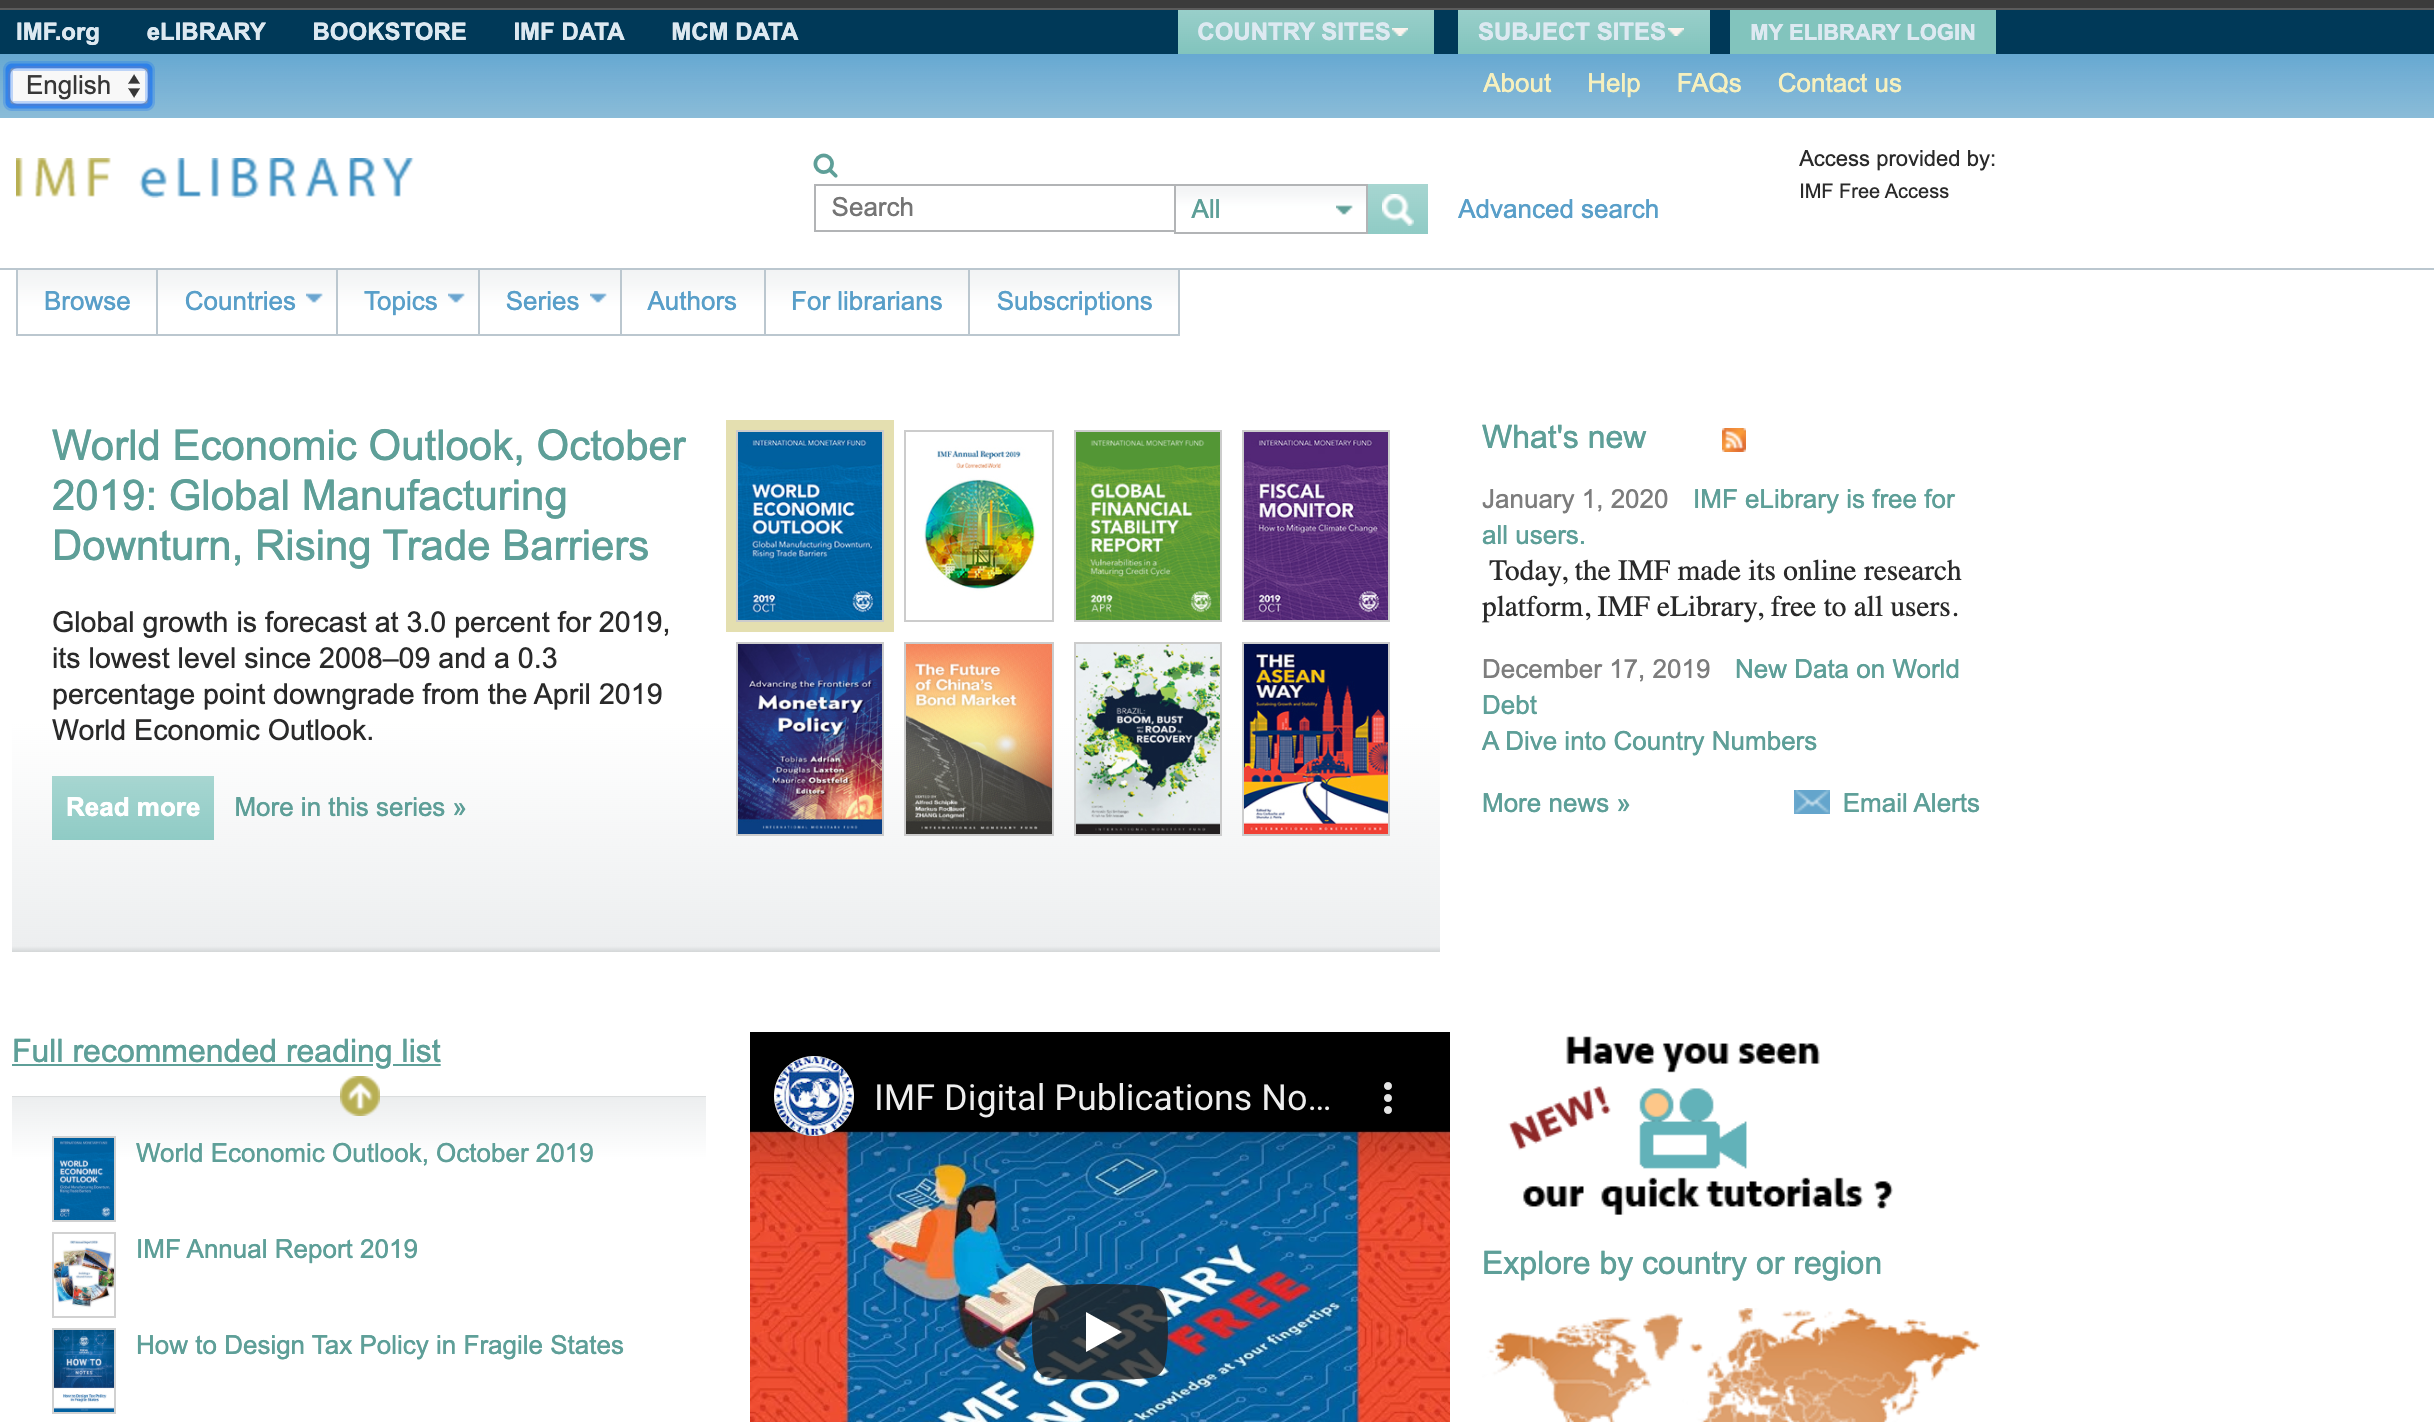This screenshot has width=2434, height=1422.
Task: Go to eLIBRARY in top bar
Action: 206,32
